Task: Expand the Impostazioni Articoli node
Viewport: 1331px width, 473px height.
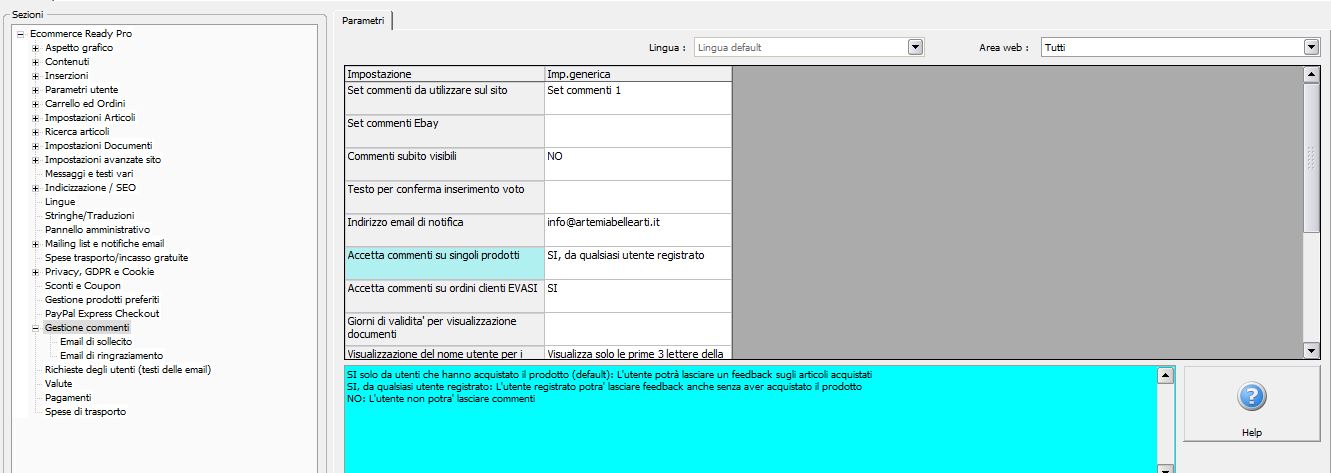Action: pyautogui.click(x=35, y=118)
